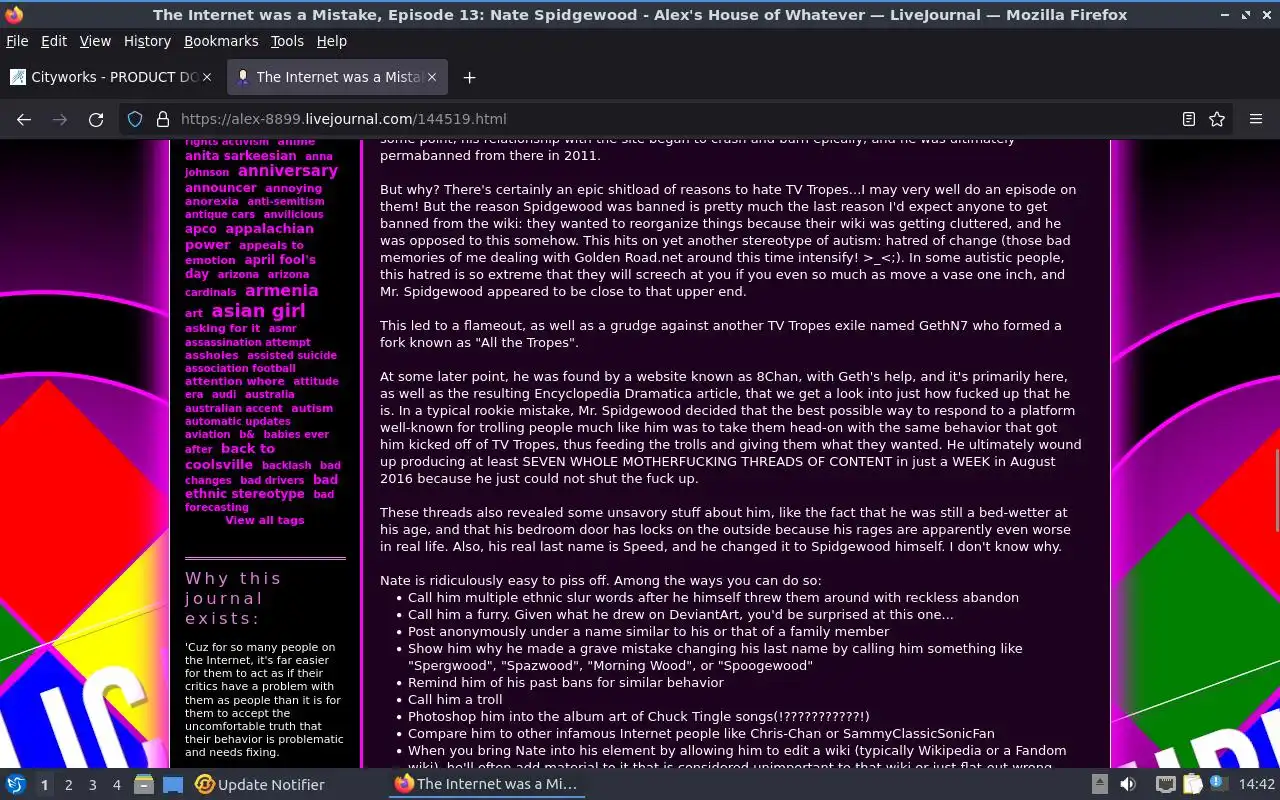
Task: Go back using the browser back arrow
Action: point(24,119)
